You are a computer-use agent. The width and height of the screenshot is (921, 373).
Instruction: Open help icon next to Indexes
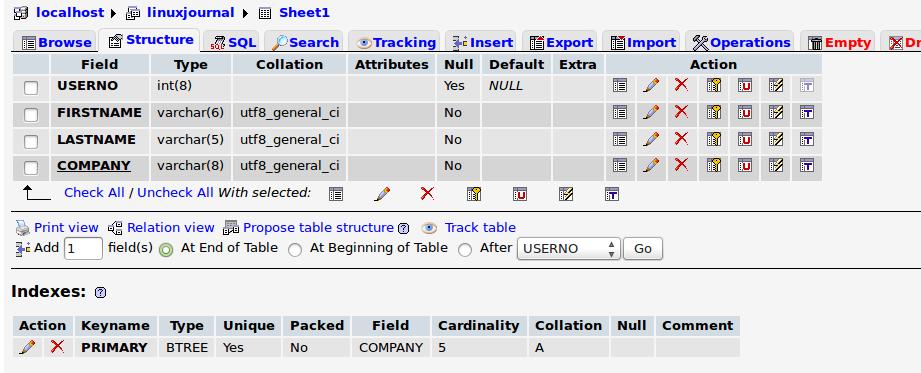tap(100, 292)
